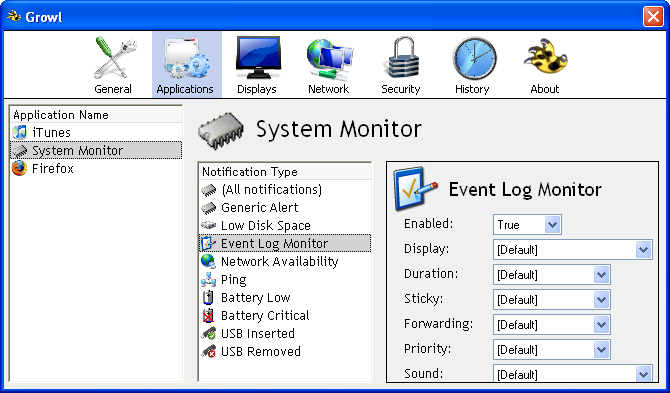Click the Ping network icon
The height and width of the screenshot is (393, 670).
[208, 279]
